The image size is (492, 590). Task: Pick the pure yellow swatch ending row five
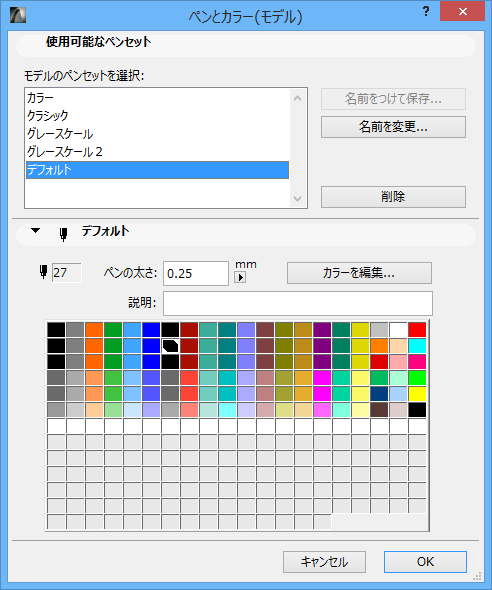point(417,394)
